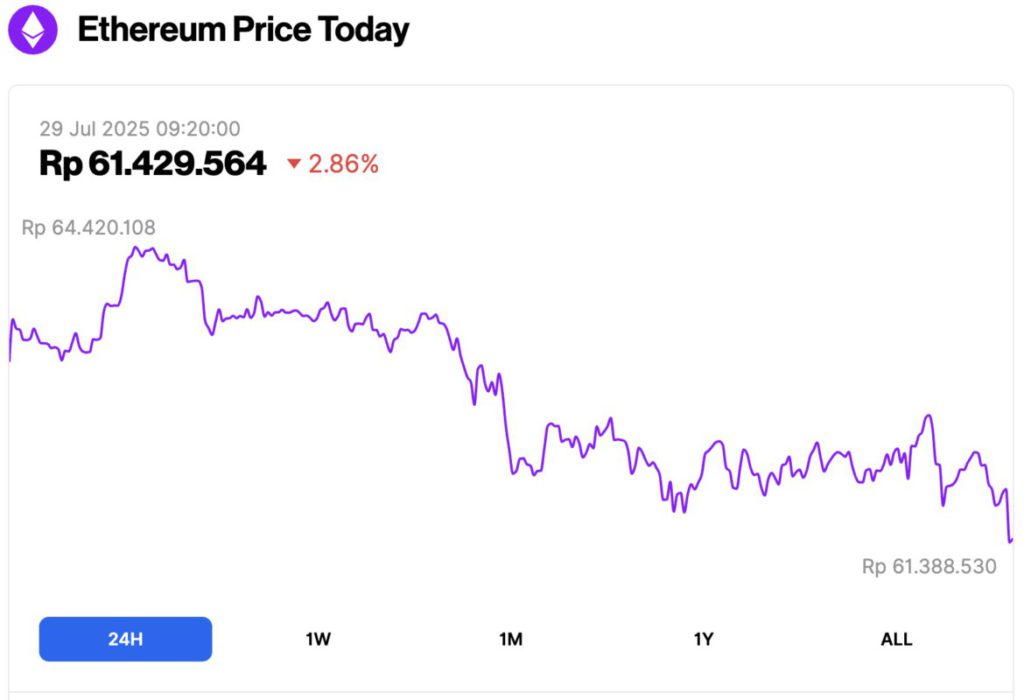Switch to the 1W timeframe
The height and width of the screenshot is (700, 1024).
pyautogui.click(x=317, y=638)
